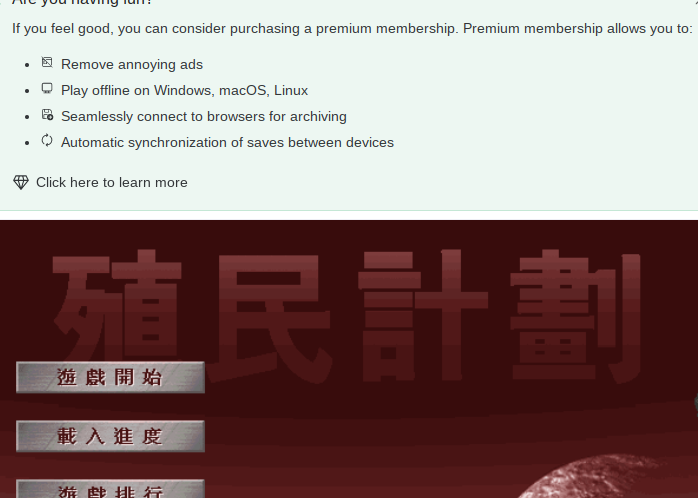Click the premium membership intro paragraph

click(x=352, y=28)
